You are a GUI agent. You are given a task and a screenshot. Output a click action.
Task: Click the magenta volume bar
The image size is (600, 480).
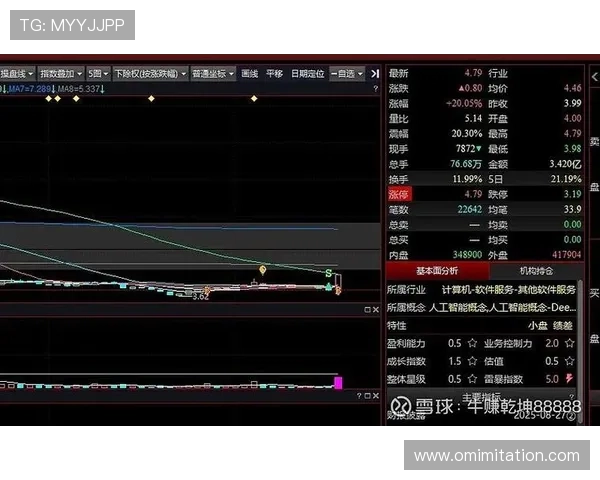(338, 382)
